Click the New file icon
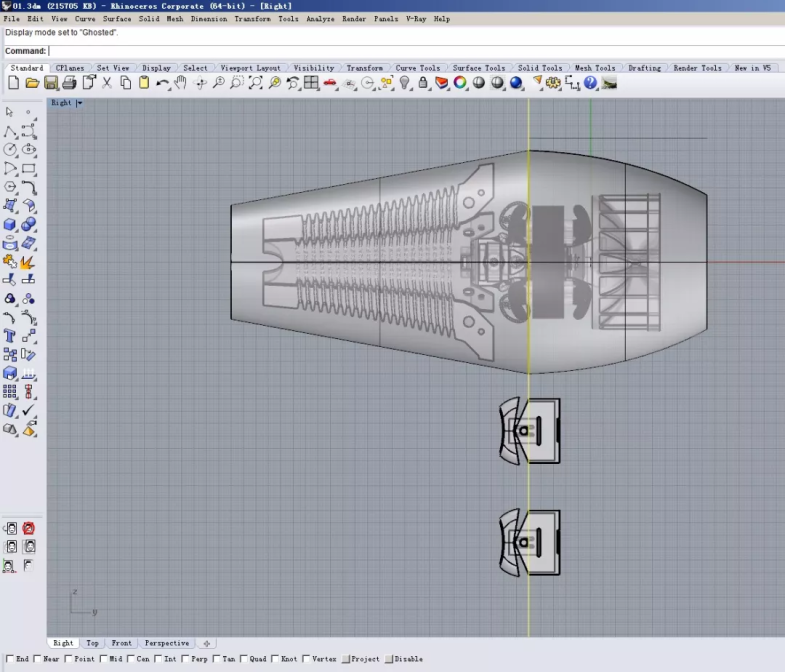The image size is (785, 672). click(x=13, y=83)
